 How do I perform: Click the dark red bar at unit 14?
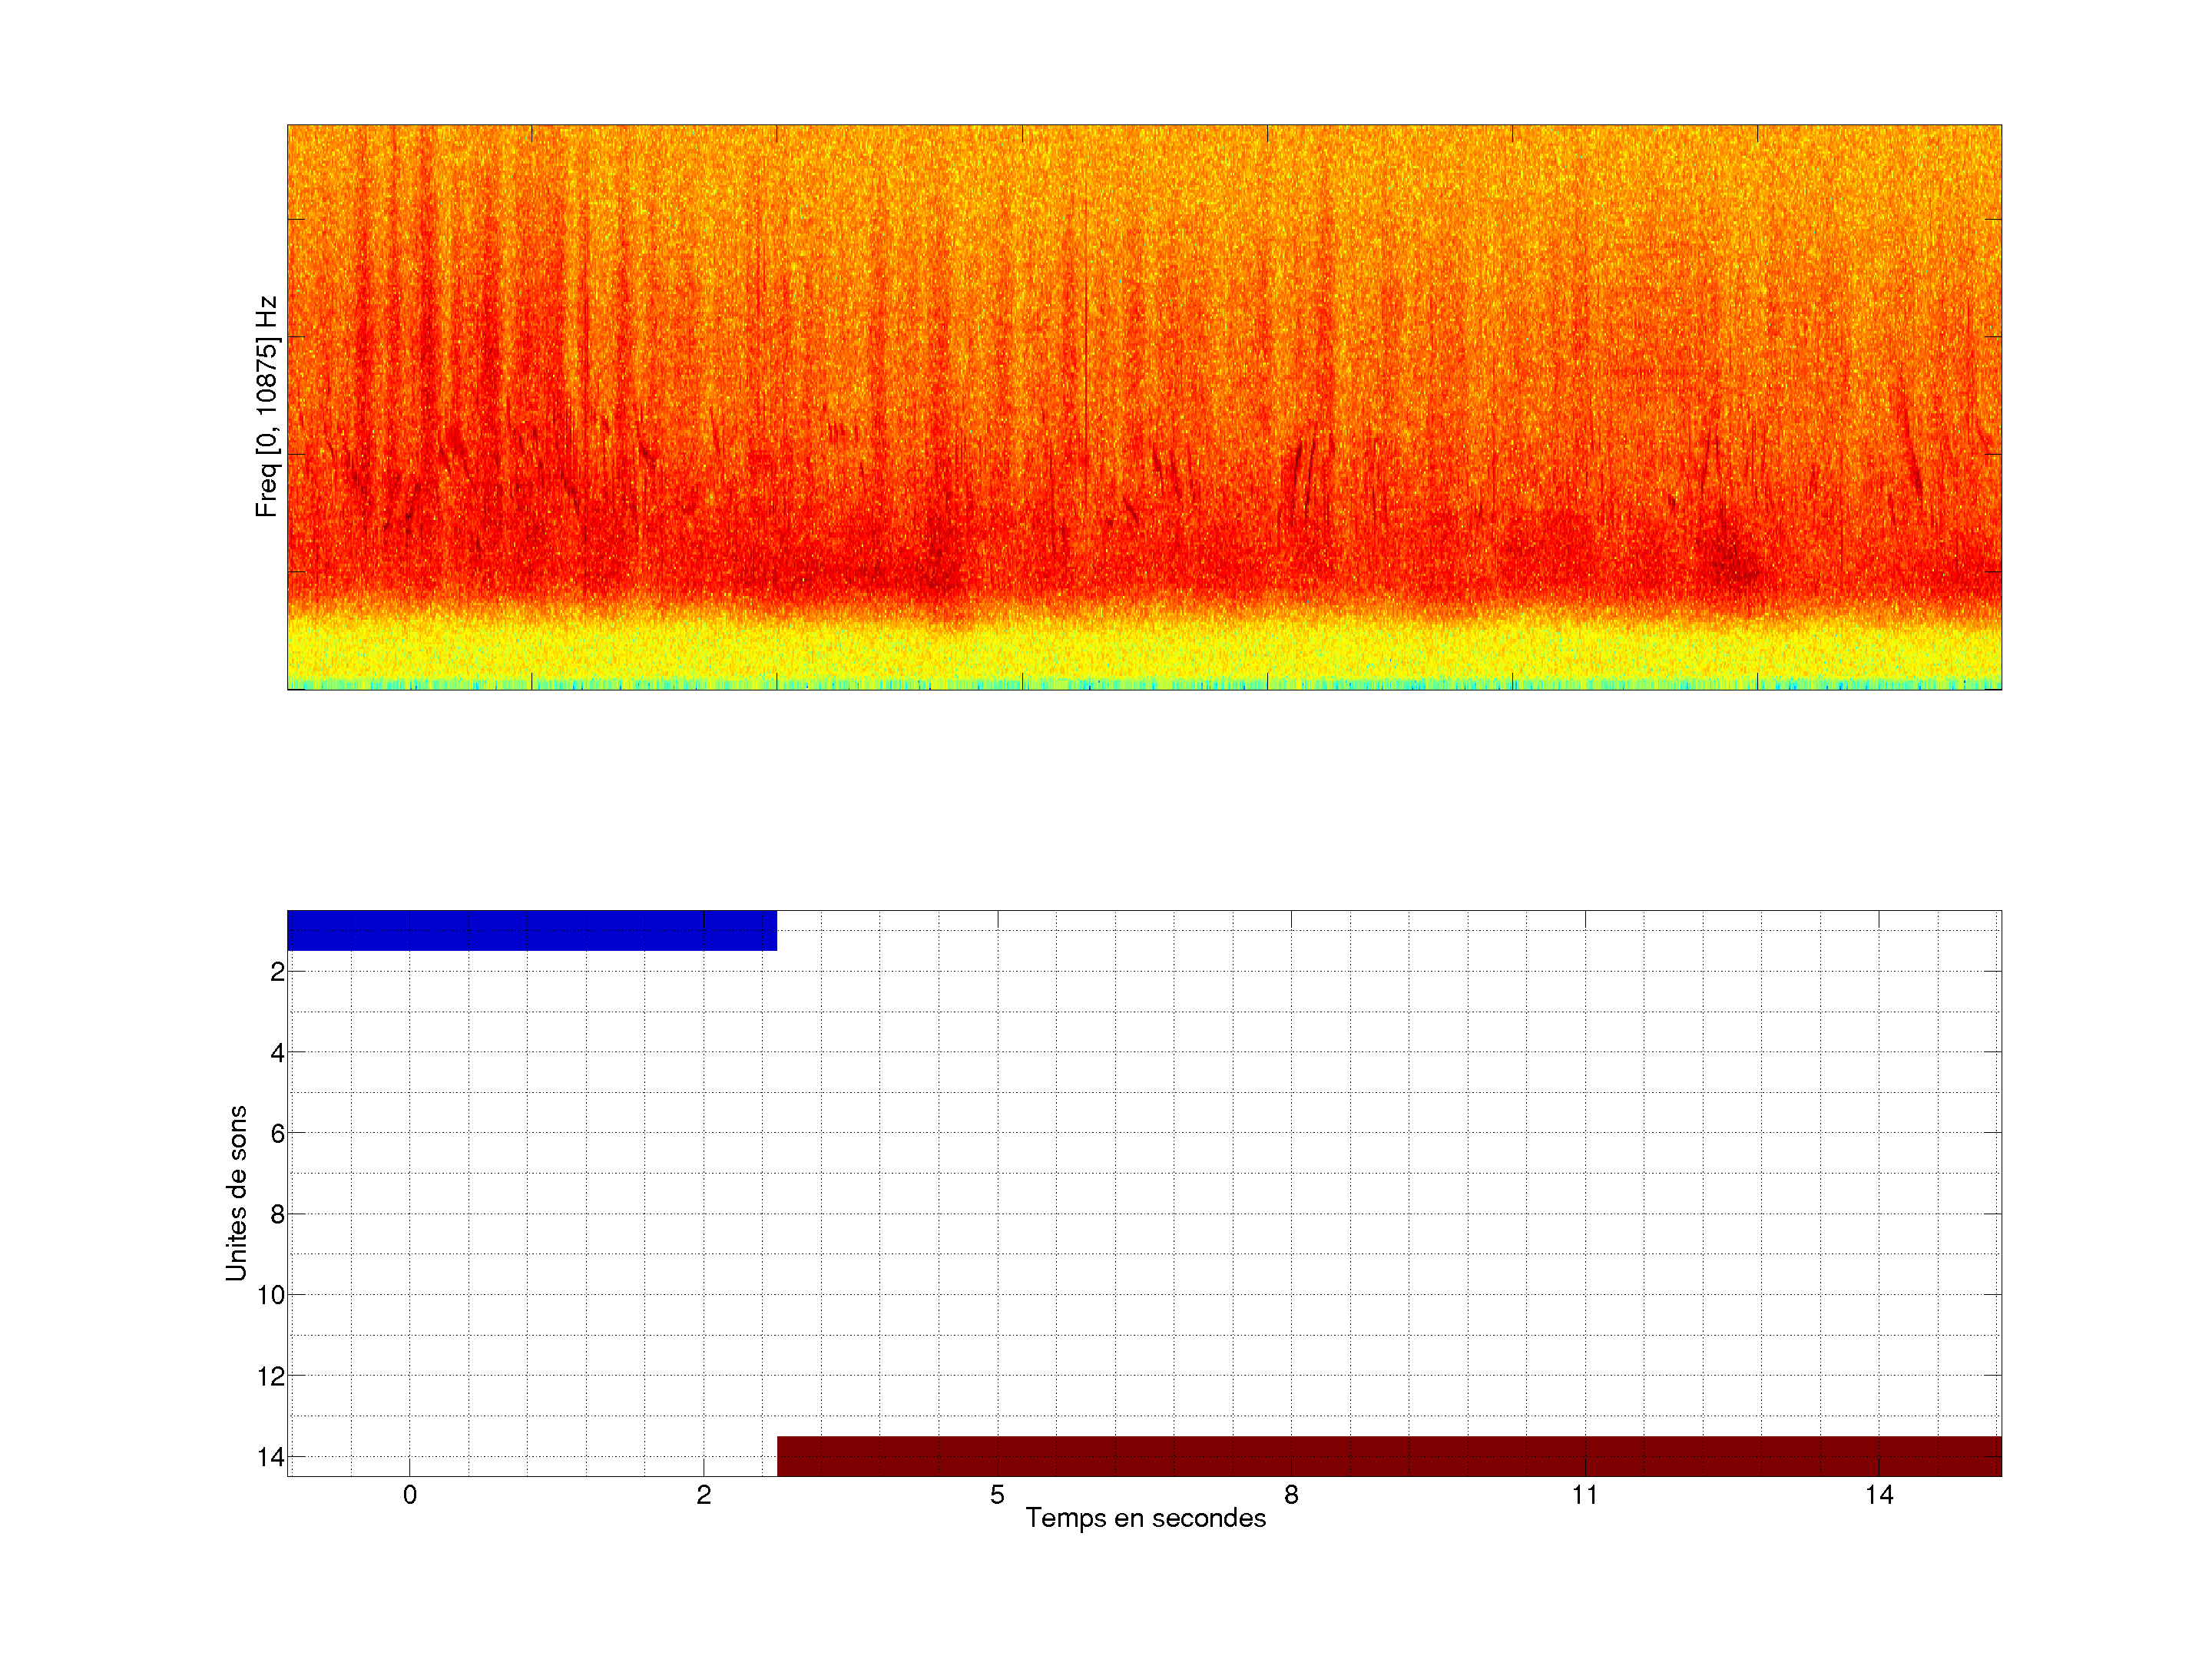pos(1389,1456)
